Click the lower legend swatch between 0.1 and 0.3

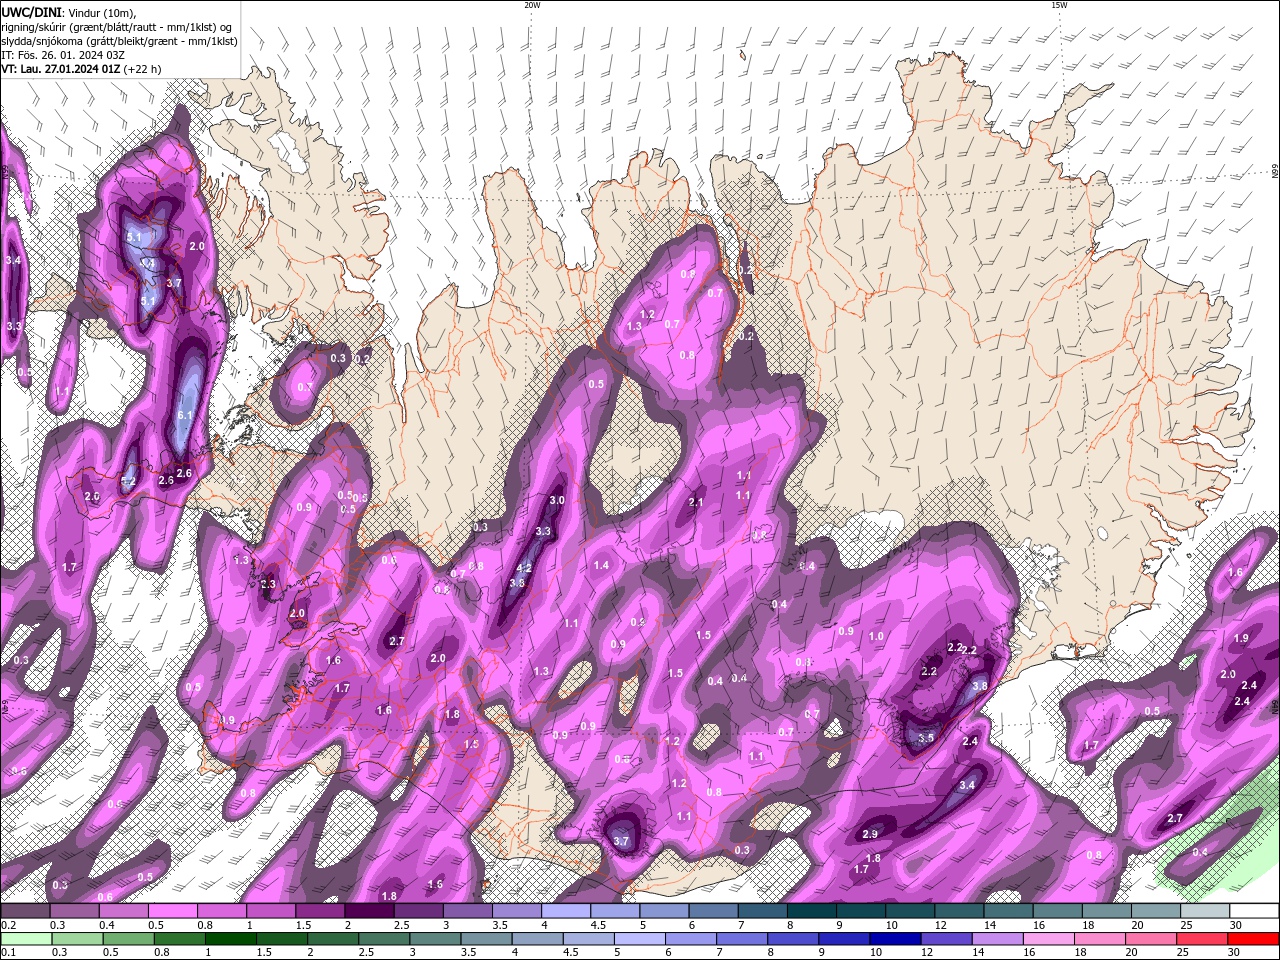click(x=26, y=939)
